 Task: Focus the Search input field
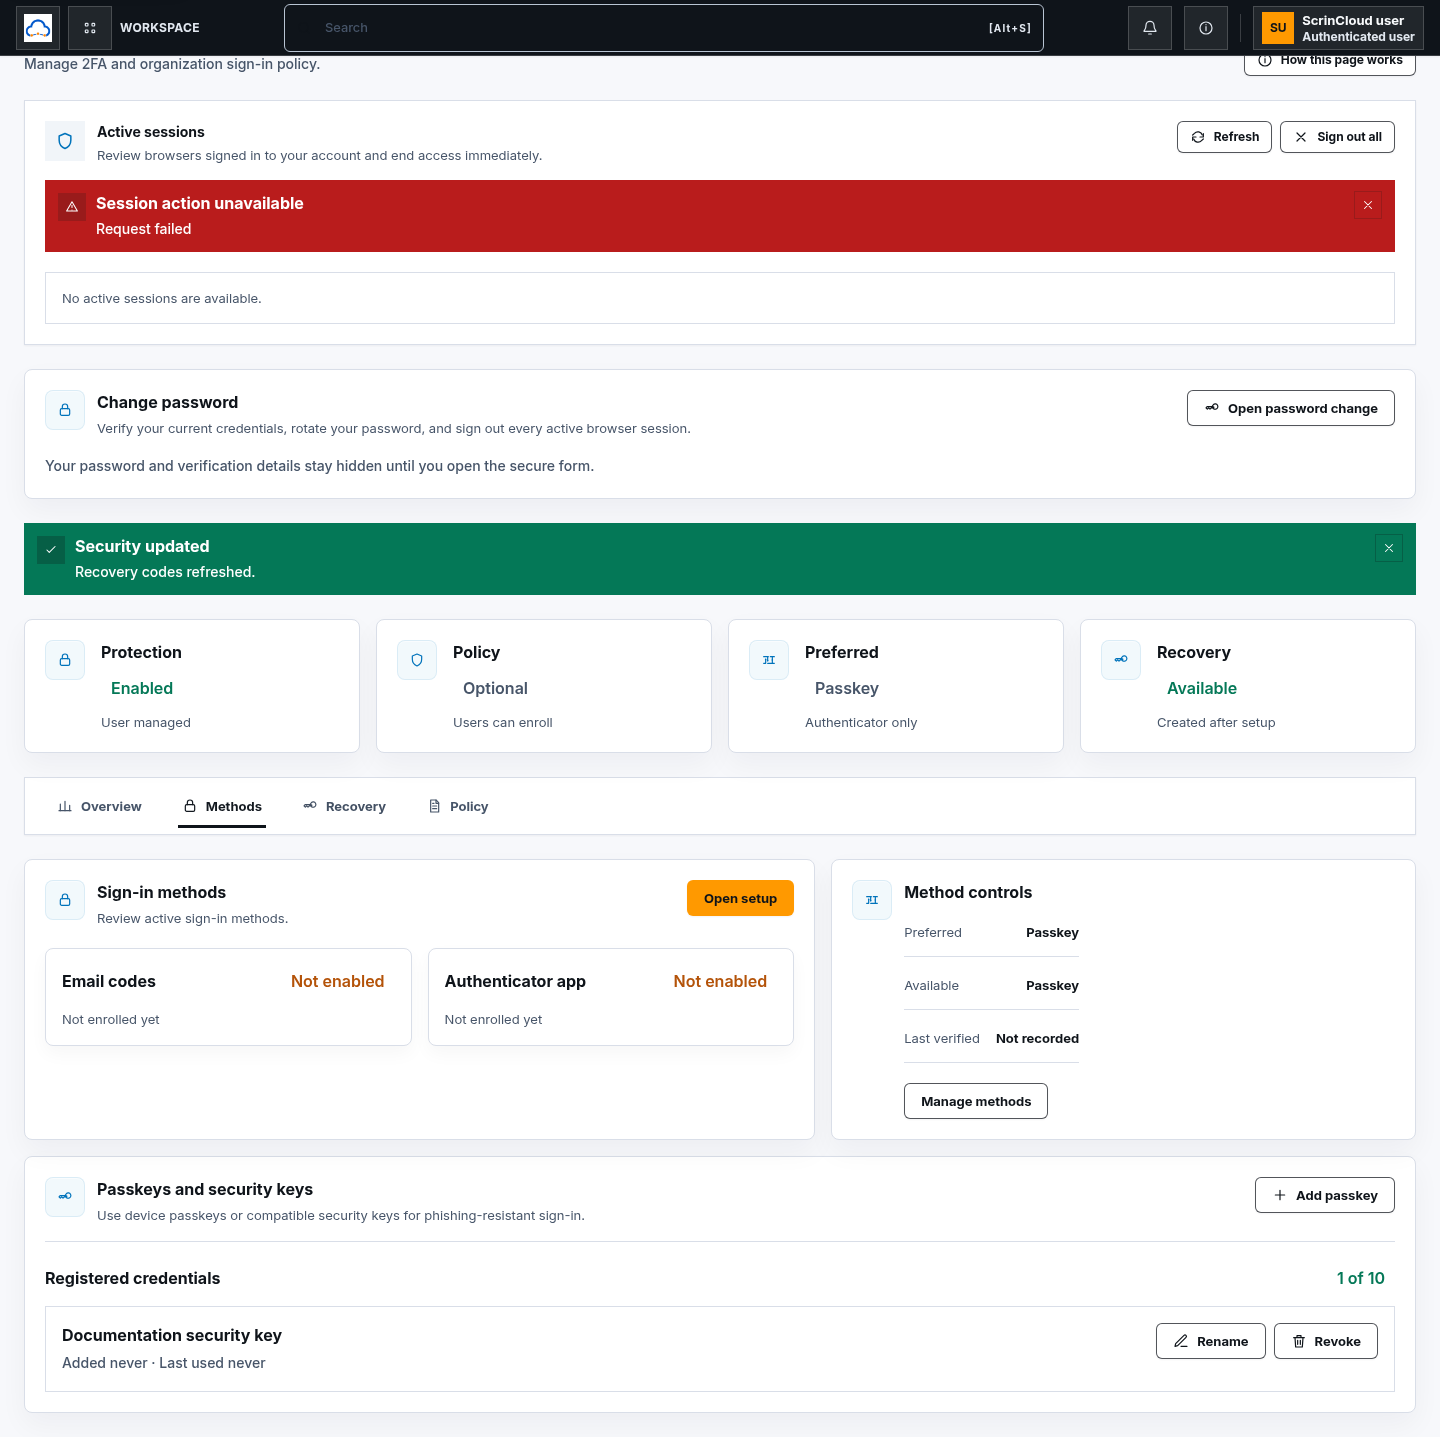coord(664,28)
